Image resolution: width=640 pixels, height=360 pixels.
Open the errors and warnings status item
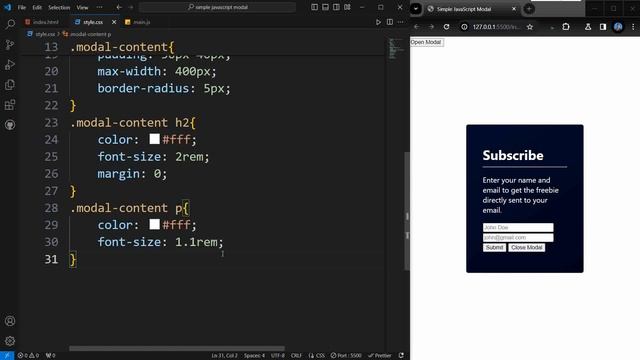(28, 356)
